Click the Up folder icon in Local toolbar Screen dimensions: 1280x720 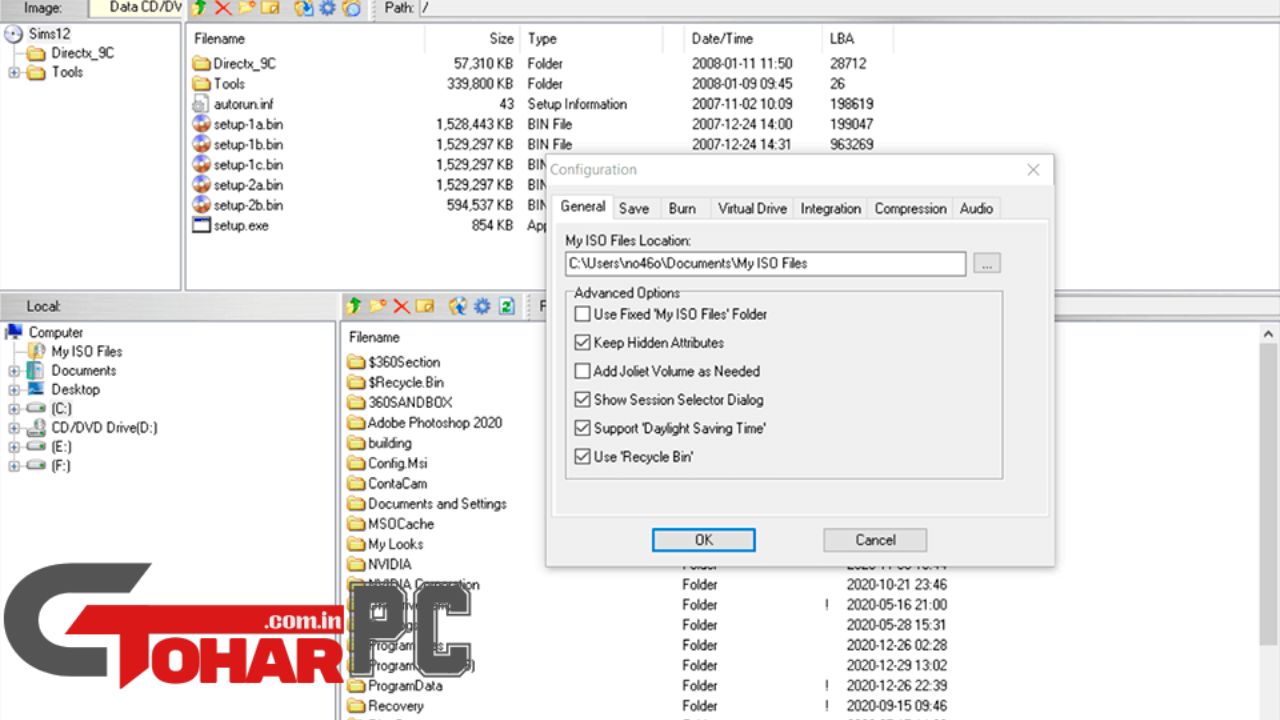(x=353, y=306)
